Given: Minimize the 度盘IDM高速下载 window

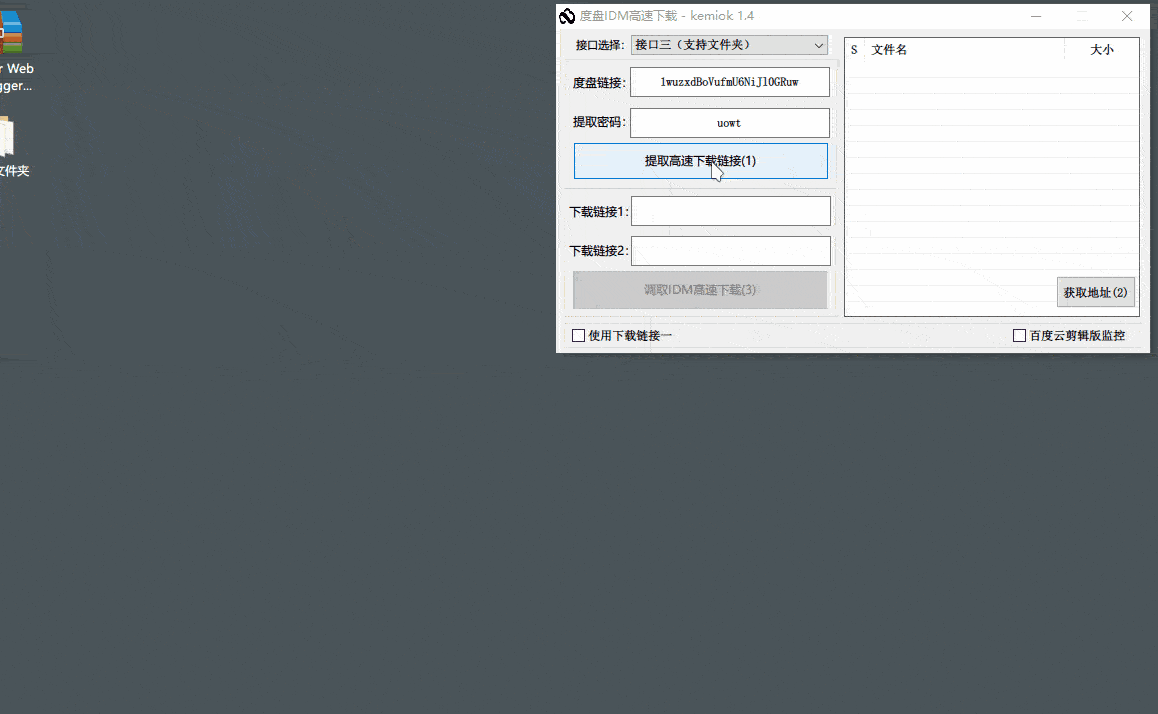Looking at the screenshot, I should (x=1036, y=16).
